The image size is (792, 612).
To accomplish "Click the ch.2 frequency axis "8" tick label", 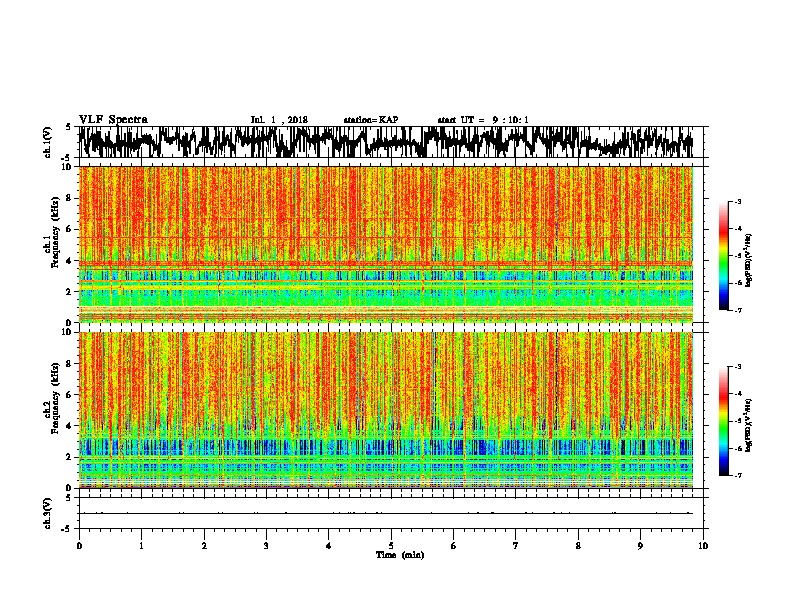I will [x=70, y=364].
